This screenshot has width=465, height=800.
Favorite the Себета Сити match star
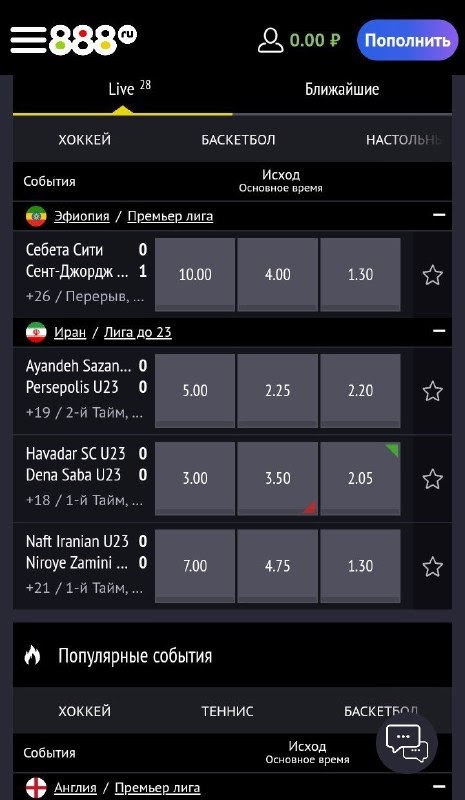[x=432, y=275]
